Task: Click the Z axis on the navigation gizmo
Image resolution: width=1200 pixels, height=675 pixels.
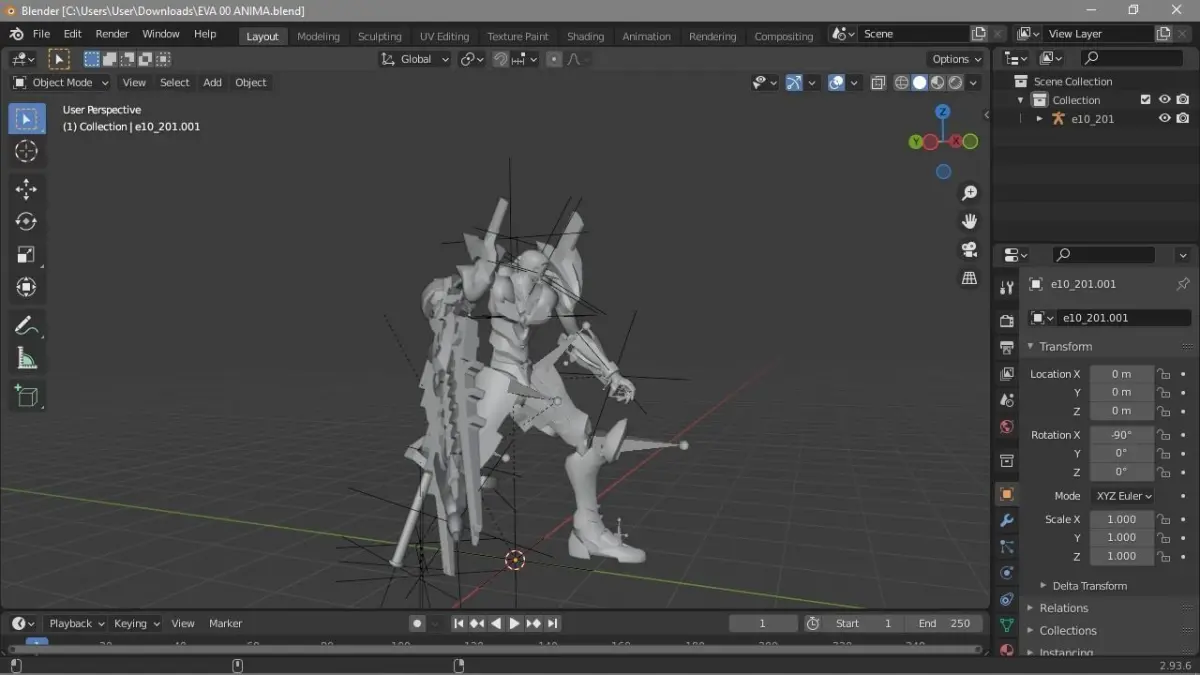Action: 942,112
